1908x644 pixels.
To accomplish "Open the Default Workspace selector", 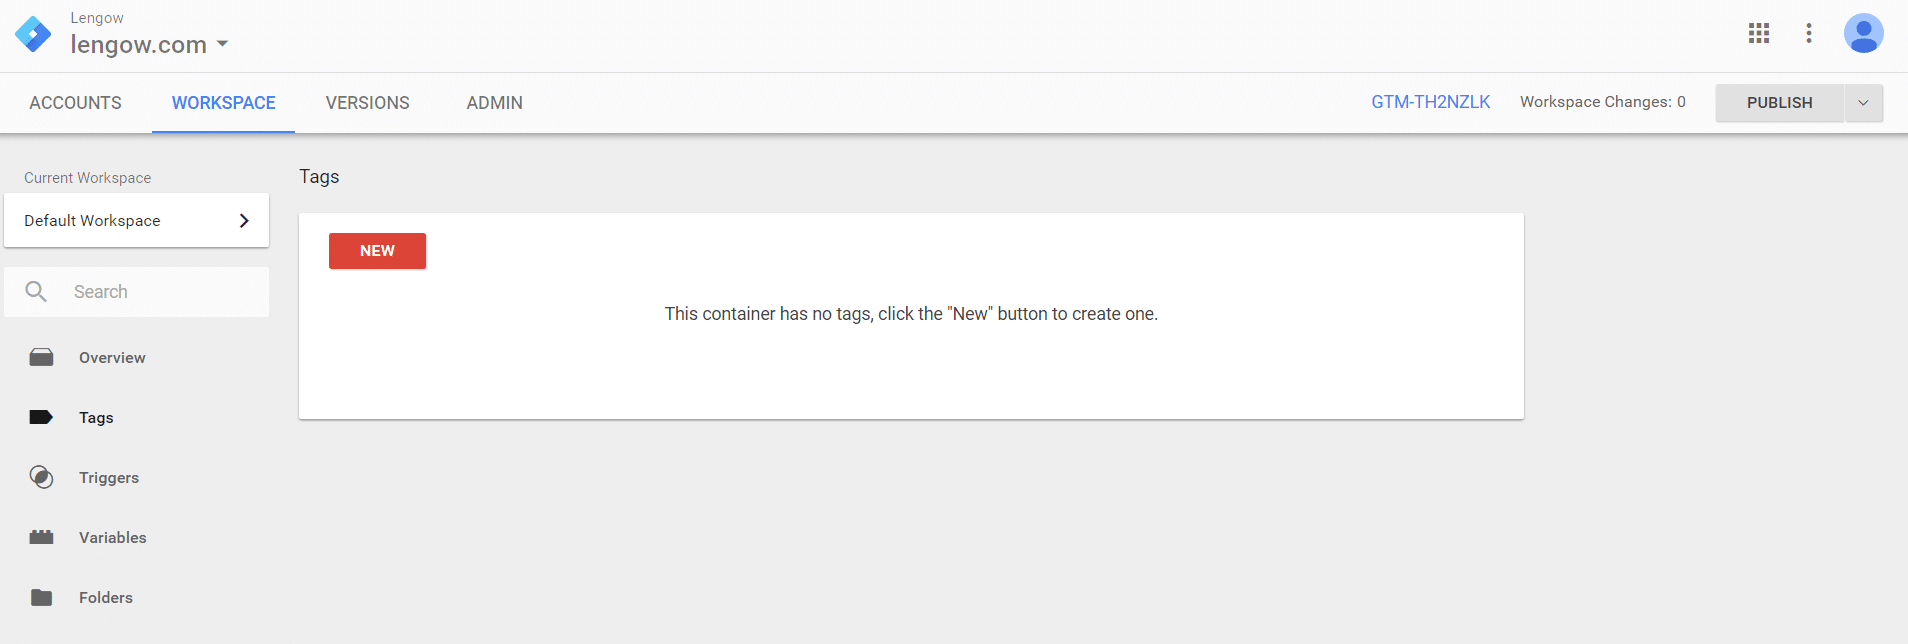I will click(136, 220).
